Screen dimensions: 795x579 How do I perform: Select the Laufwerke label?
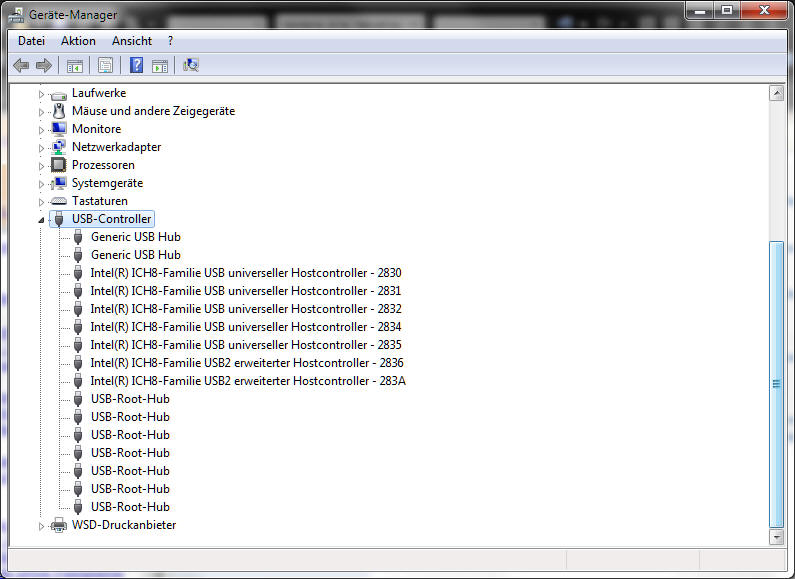click(x=99, y=93)
